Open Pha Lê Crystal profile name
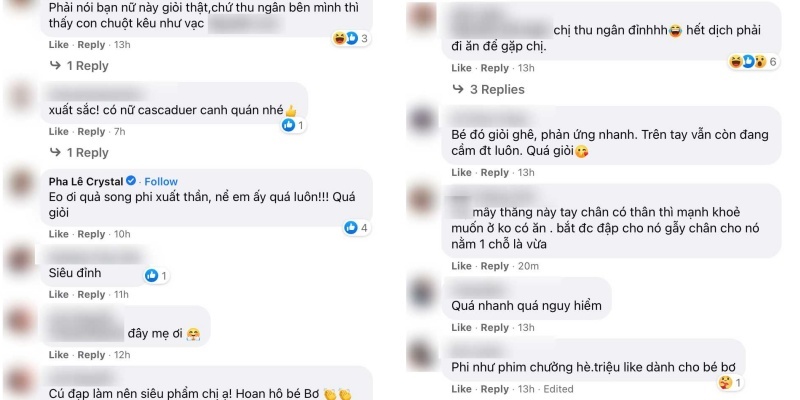Image resolution: width=800 pixels, height=400 pixels. click(x=86, y=181)
